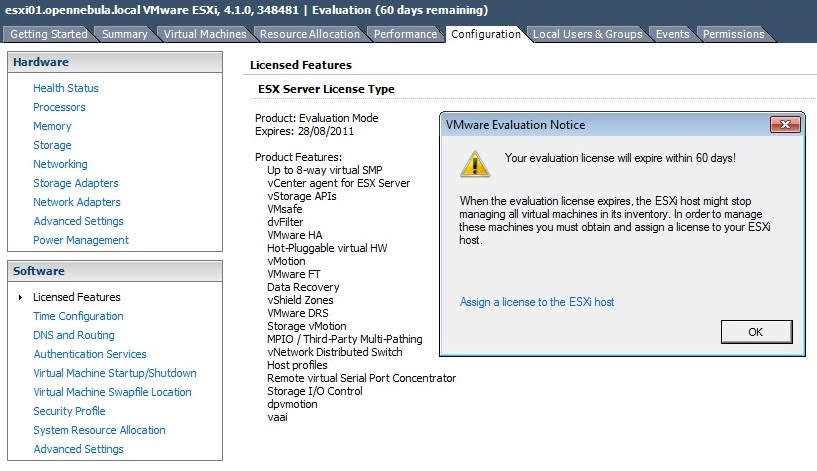Open Virtual Machine Swapfile Location
This screenshot has height=471, width=817.
[112, 392]
